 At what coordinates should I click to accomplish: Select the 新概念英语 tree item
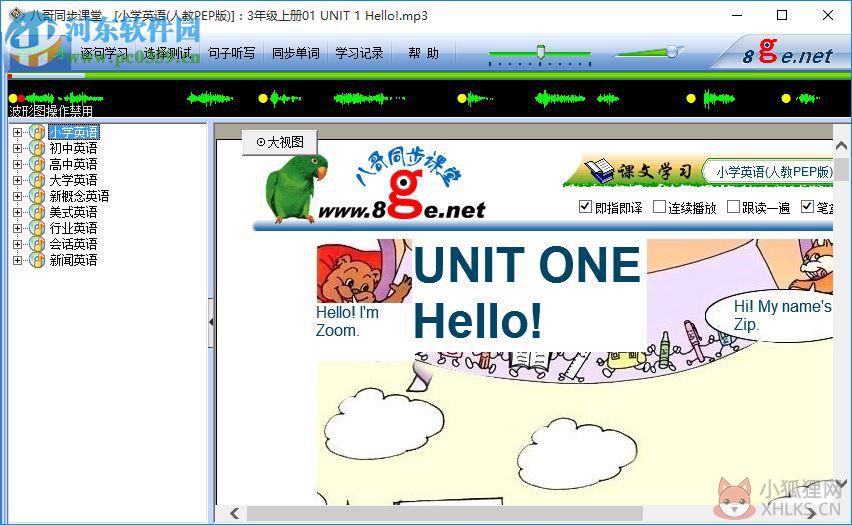coord(79,196)
